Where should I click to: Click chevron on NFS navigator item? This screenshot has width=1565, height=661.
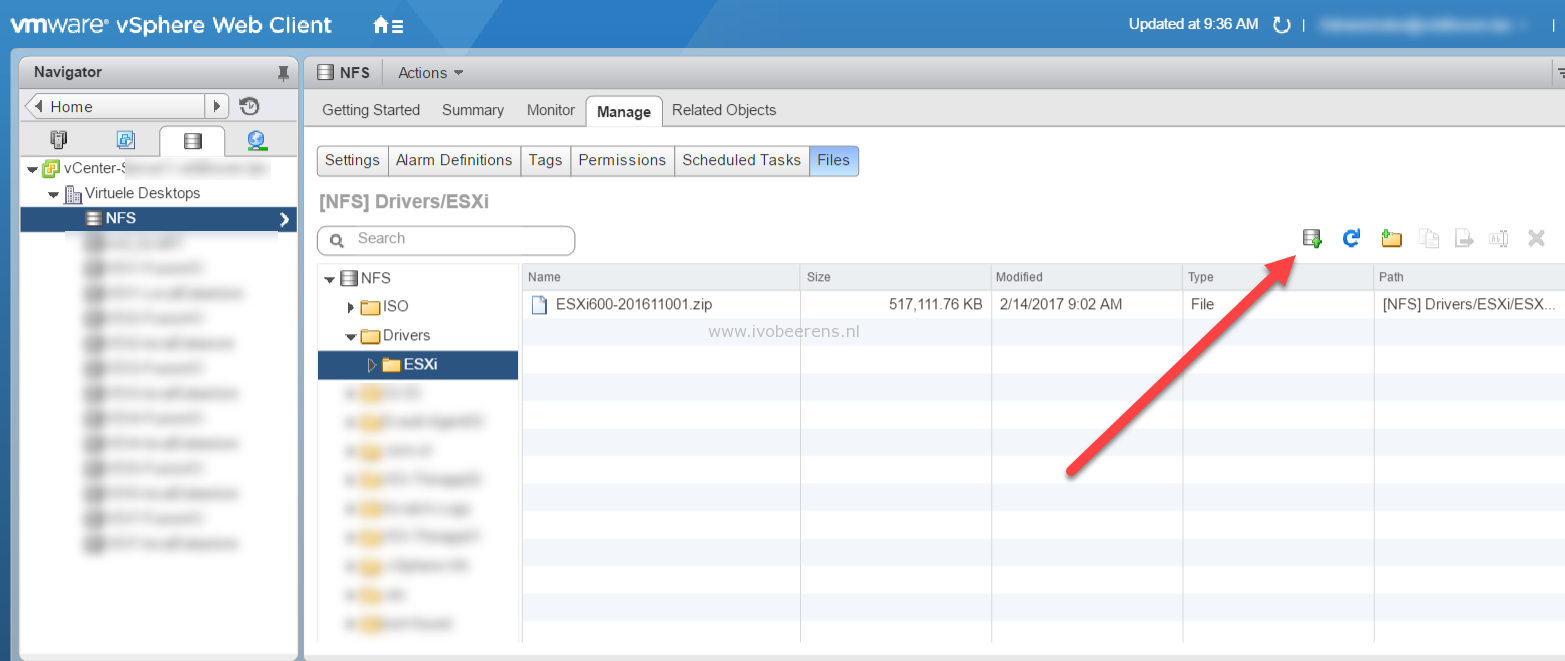(x=285, y=219)
